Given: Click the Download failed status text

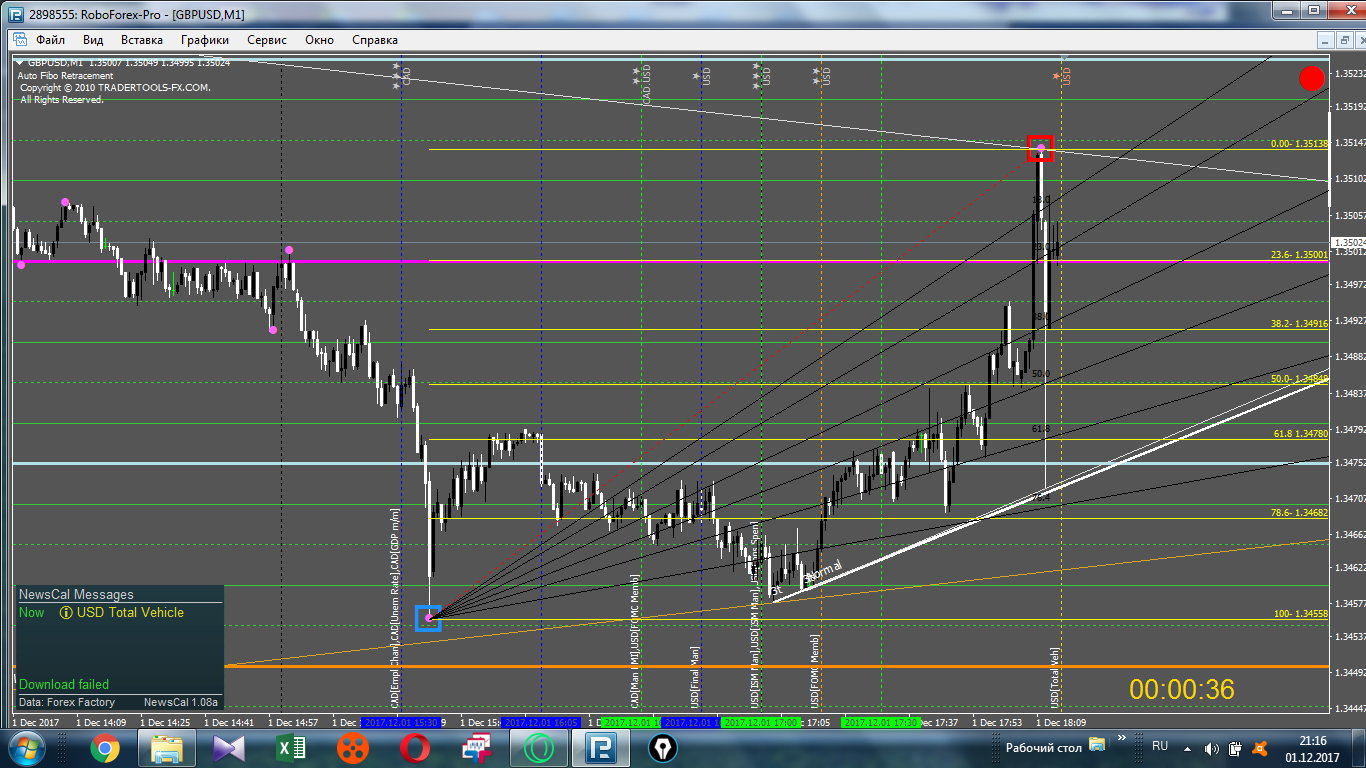Looking at the screenshot, I should point(64,684).
